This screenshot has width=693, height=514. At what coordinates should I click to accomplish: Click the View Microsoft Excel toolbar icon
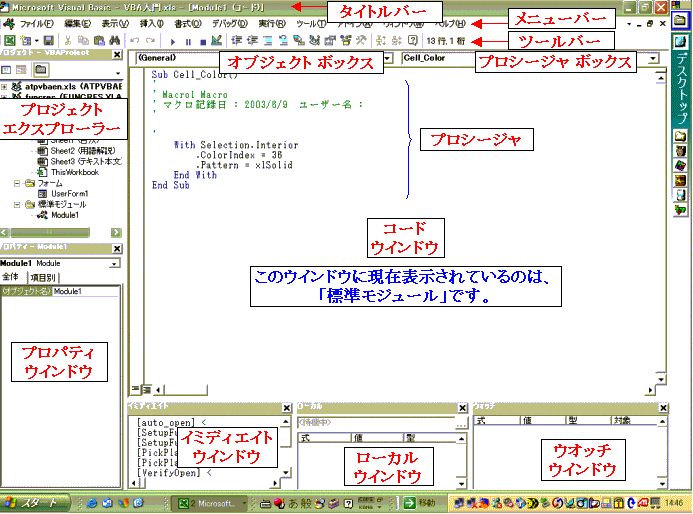[x=9, y=40]
